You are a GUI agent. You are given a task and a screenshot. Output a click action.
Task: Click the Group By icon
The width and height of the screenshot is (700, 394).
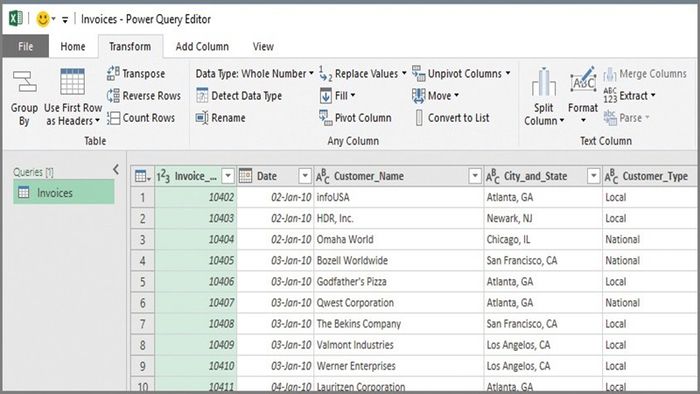point(25,82)
